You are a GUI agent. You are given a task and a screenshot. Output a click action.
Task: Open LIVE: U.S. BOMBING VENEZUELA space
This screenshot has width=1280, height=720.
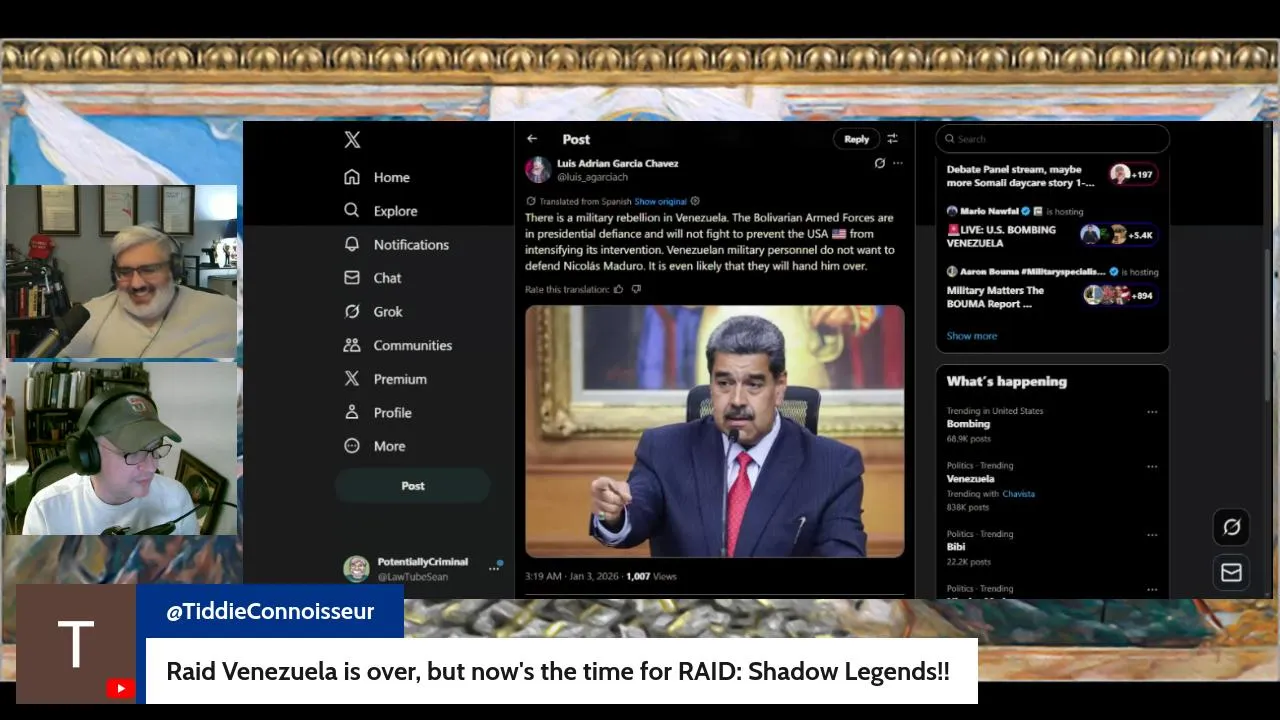(x=1001, y=236)
